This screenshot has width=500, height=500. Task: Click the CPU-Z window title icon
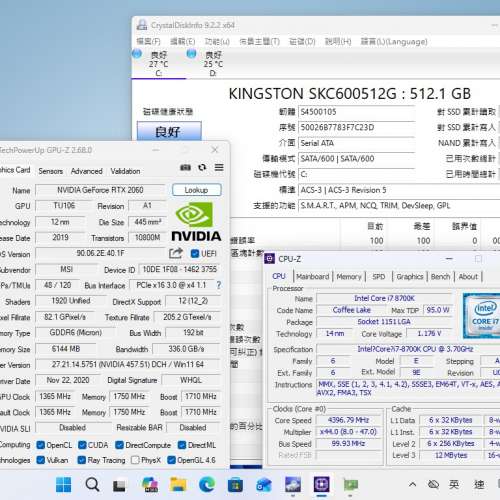tap(269, 259)
